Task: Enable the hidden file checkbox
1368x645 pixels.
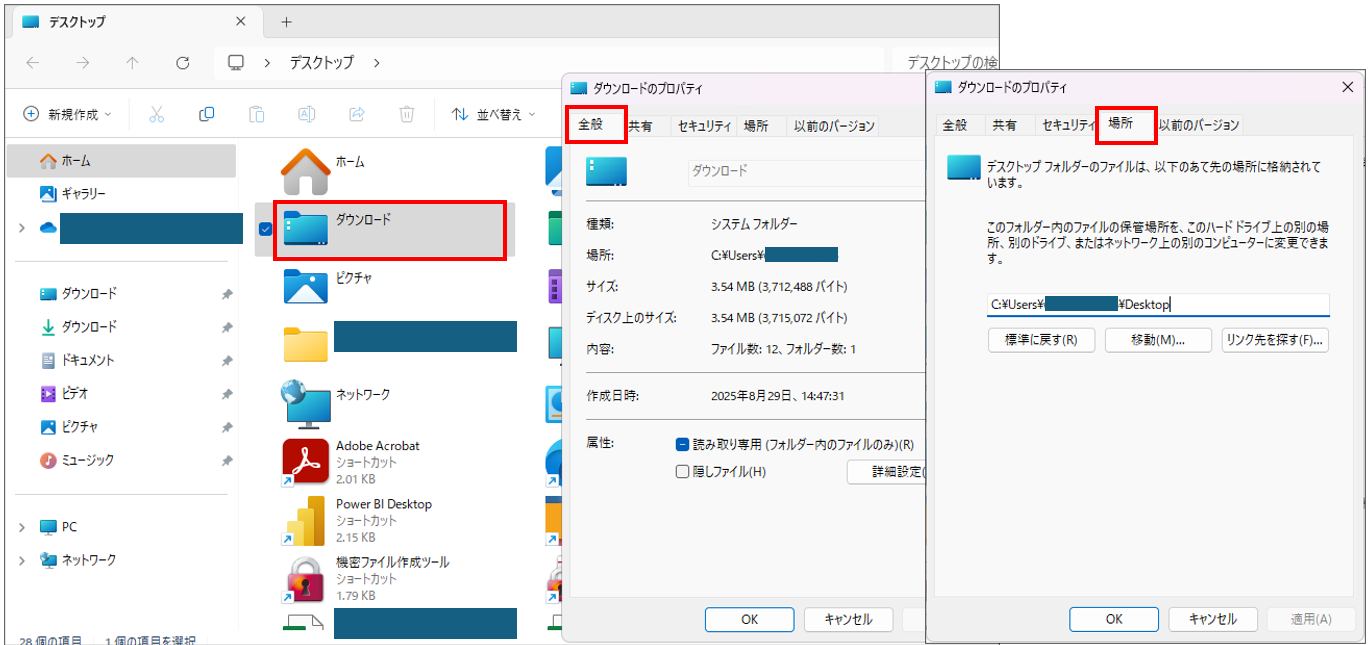Action: pyautogui.click(x=682, y=471)
